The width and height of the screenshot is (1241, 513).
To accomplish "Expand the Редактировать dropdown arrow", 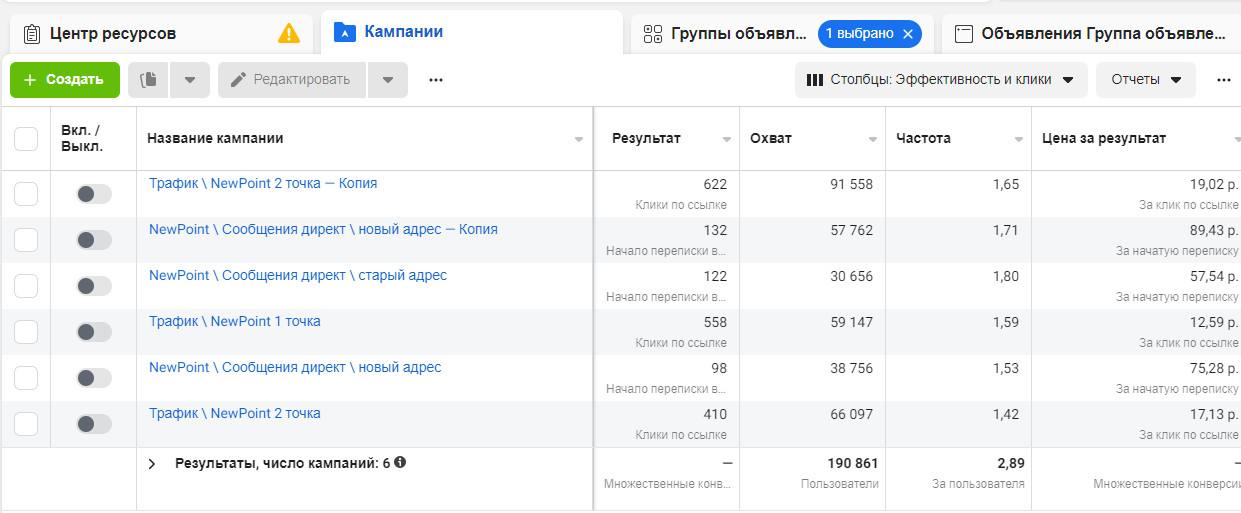I will pyautogui.click(x=388, y=80).
